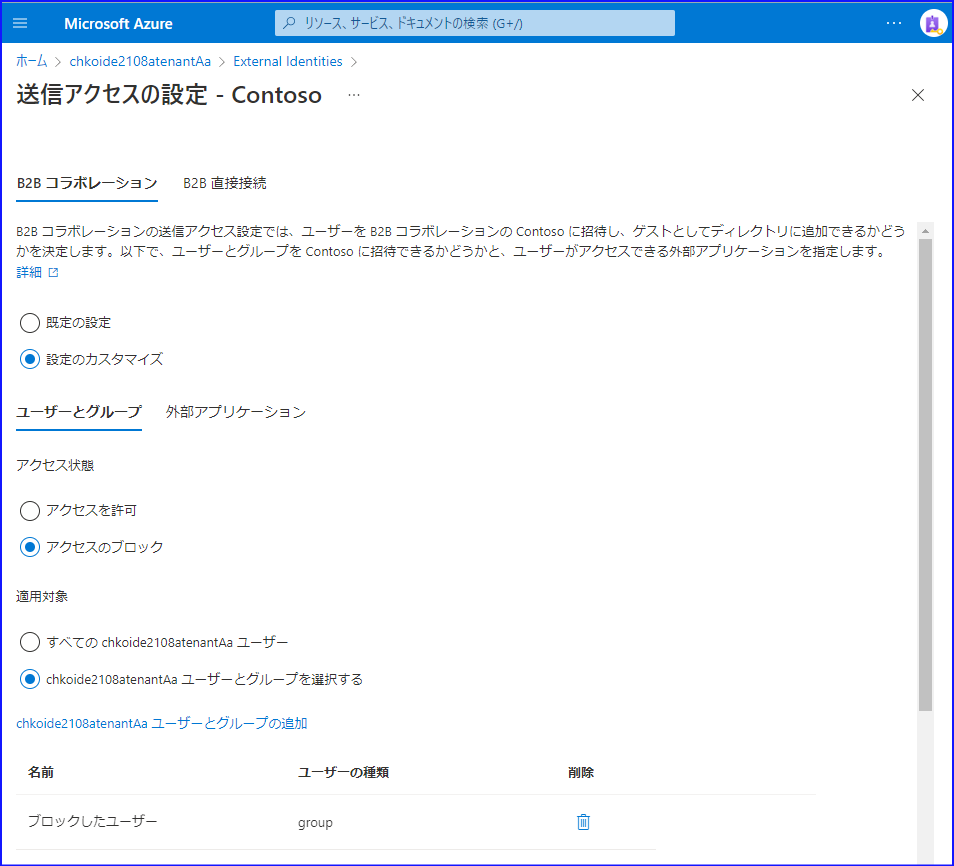Select the 既定の設定 radio button
954x866 pixels.
29,322
